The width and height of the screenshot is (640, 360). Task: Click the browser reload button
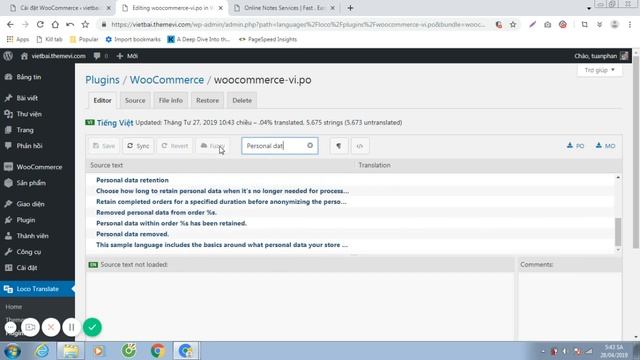[x=40, y=24]
